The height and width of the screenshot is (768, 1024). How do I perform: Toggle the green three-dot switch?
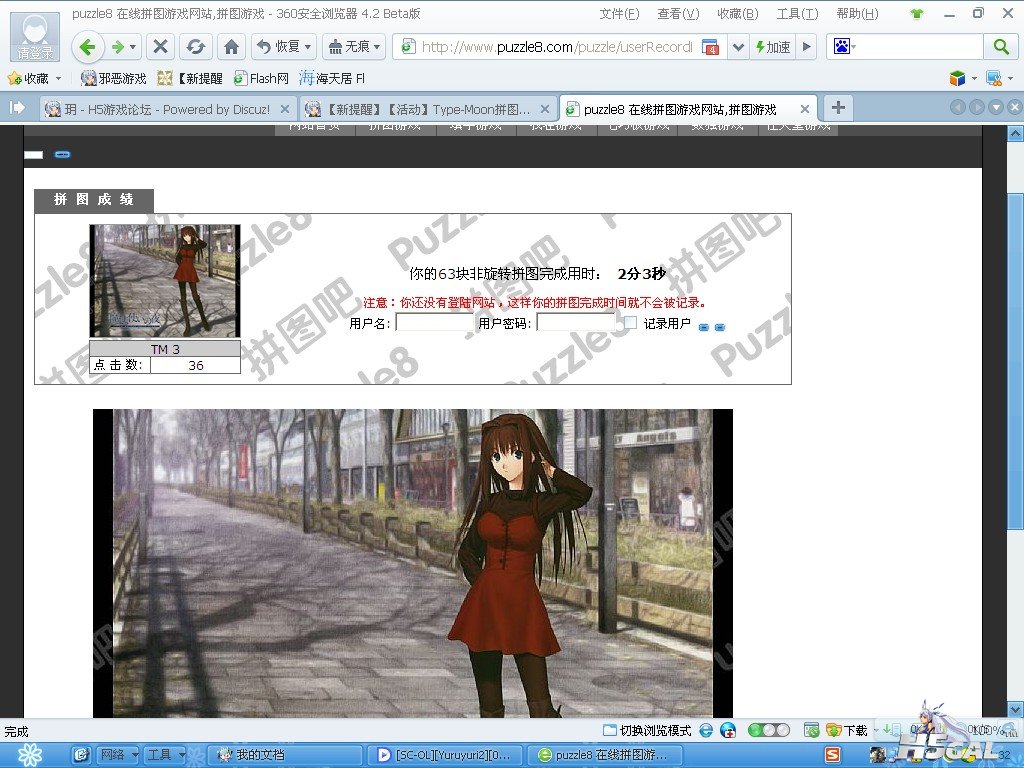pyautogui.click(x=768, y=730)
